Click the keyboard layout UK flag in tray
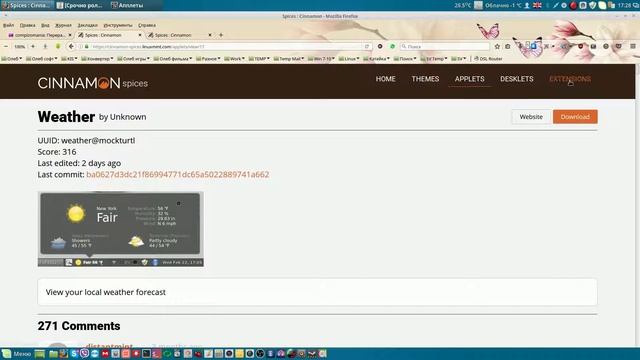The height and width of the screenshot is (360, 640). [537, 5]
